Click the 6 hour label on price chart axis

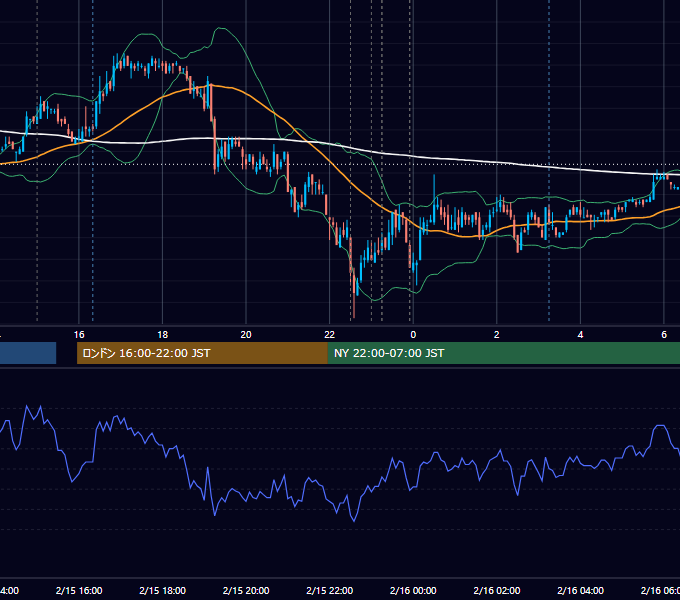point(664,335)
